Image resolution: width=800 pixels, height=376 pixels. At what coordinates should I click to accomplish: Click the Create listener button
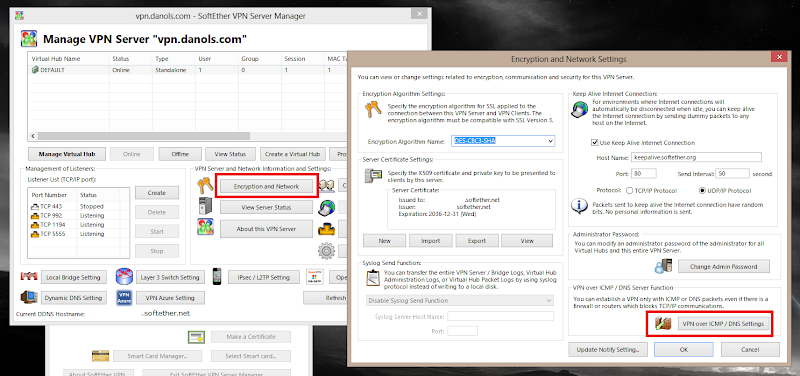point(157,193)
